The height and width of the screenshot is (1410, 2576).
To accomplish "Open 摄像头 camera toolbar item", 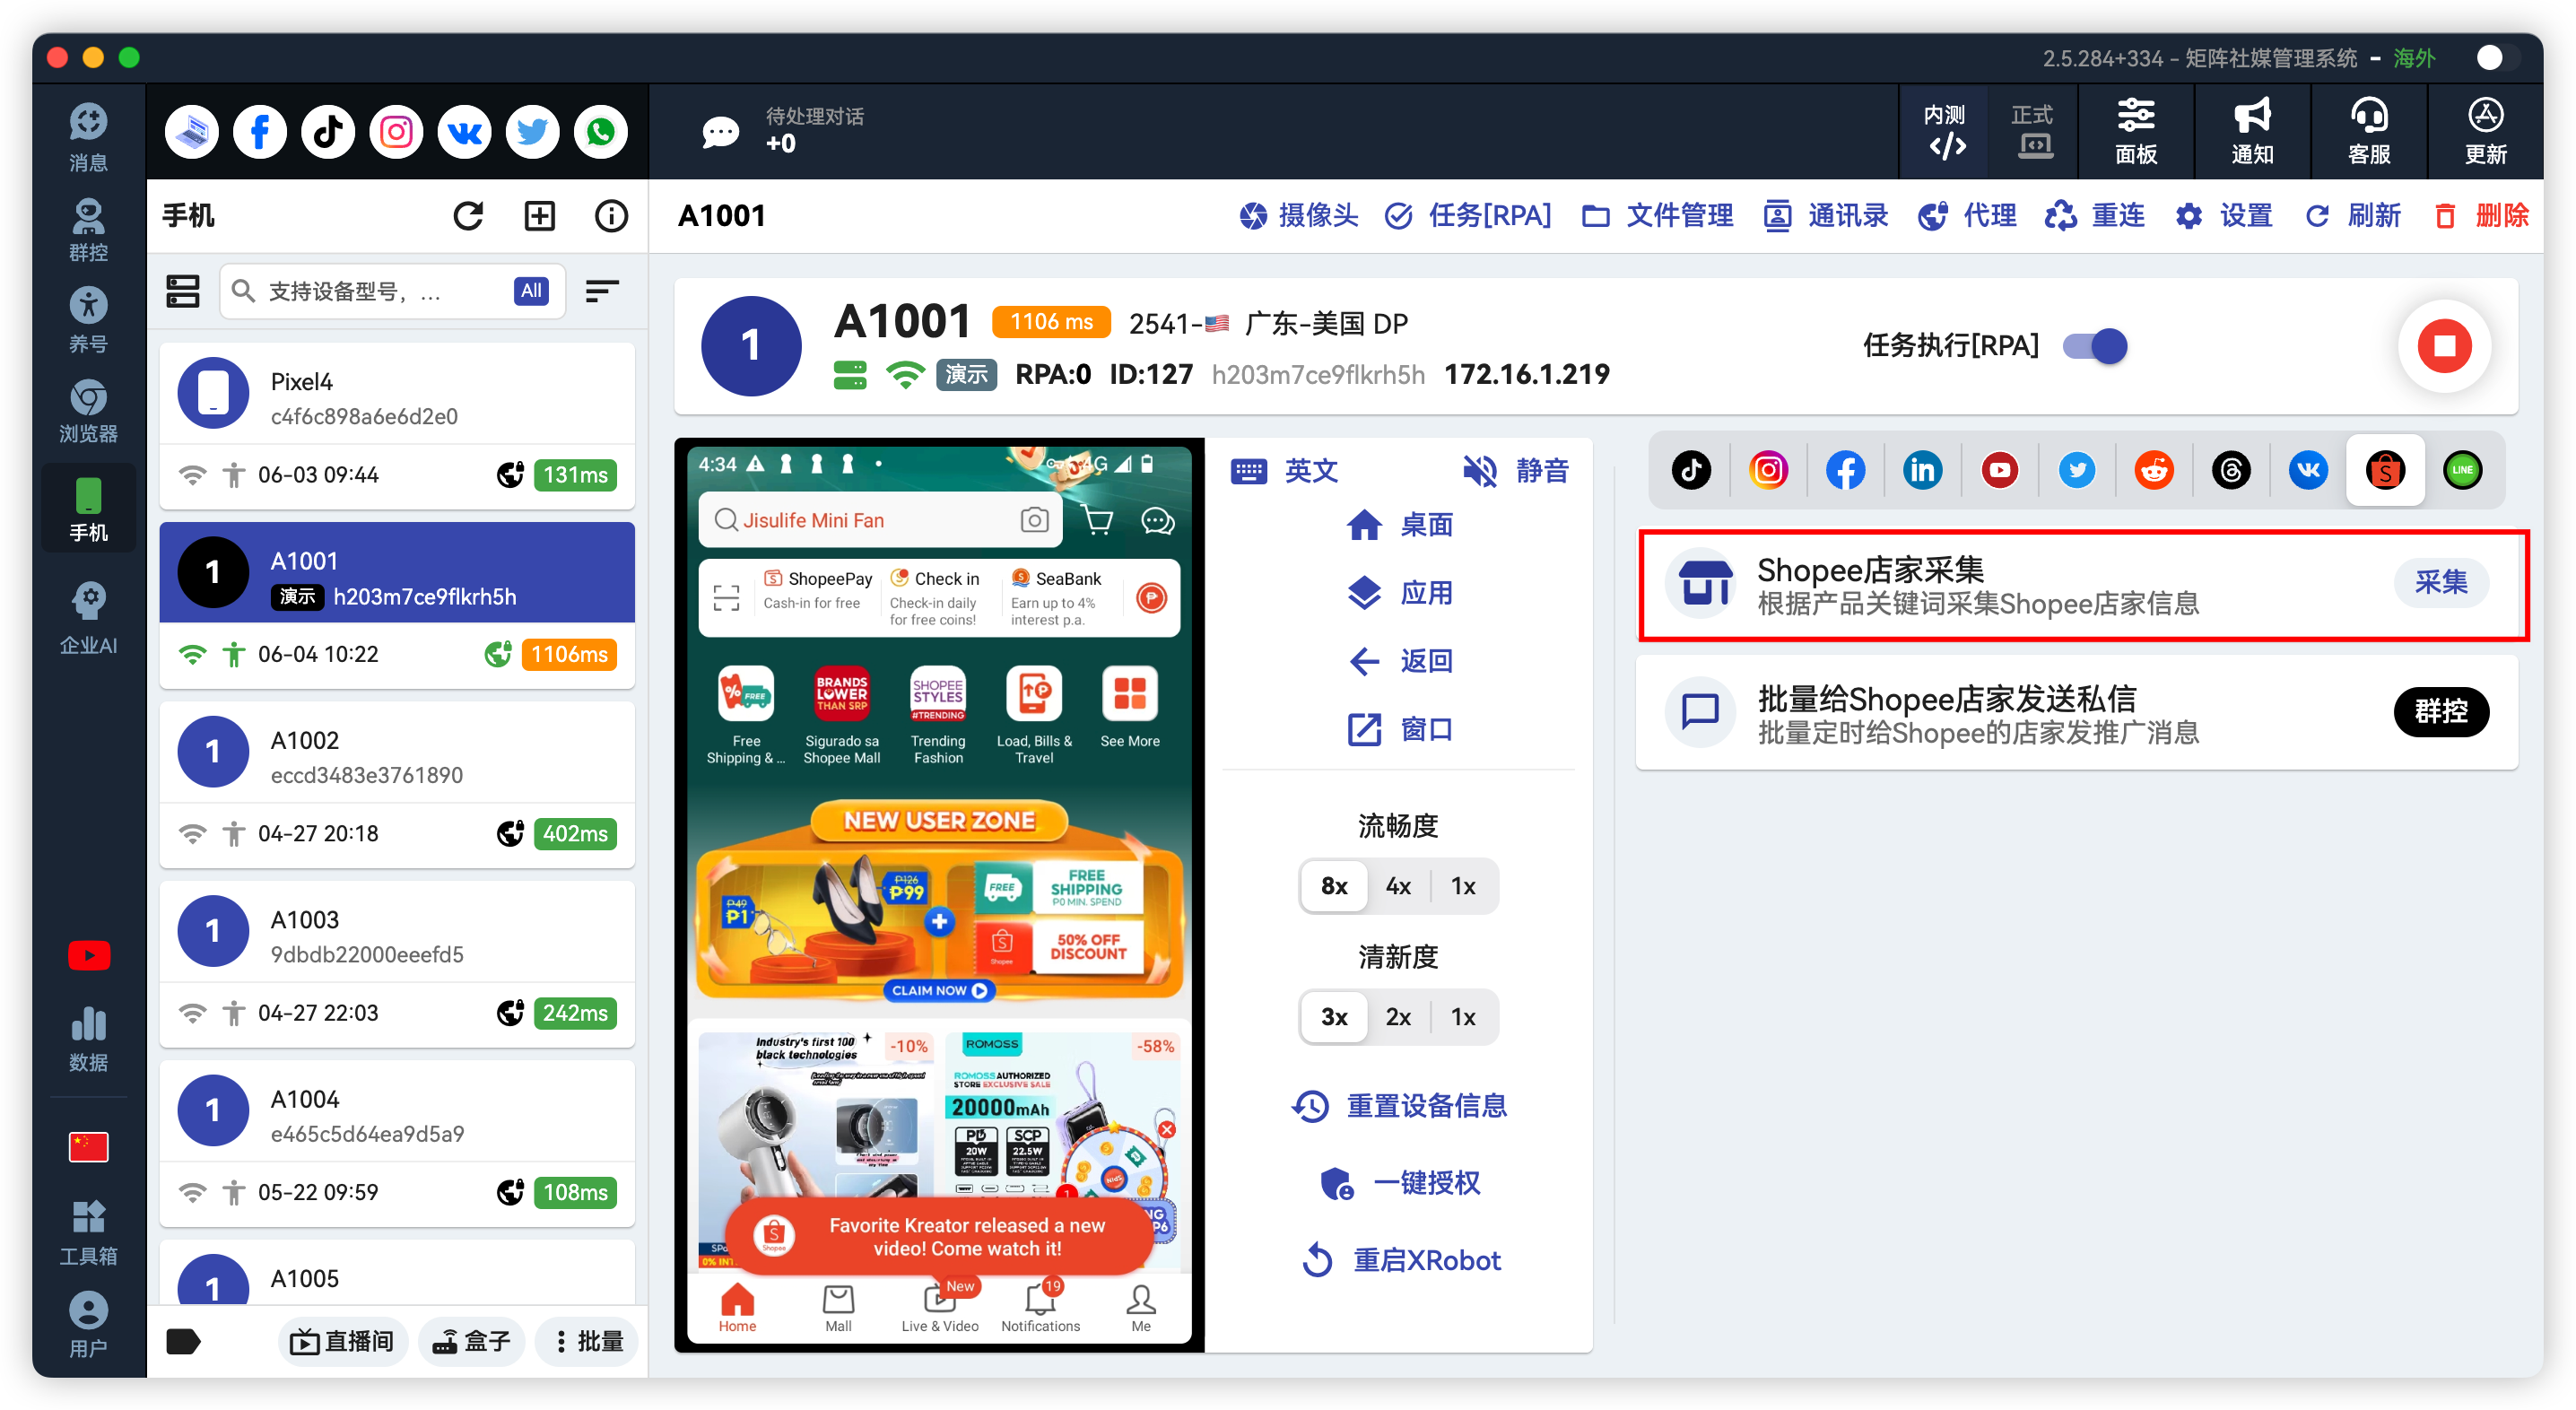I will pyautogui.click(x=1298, y=215).
